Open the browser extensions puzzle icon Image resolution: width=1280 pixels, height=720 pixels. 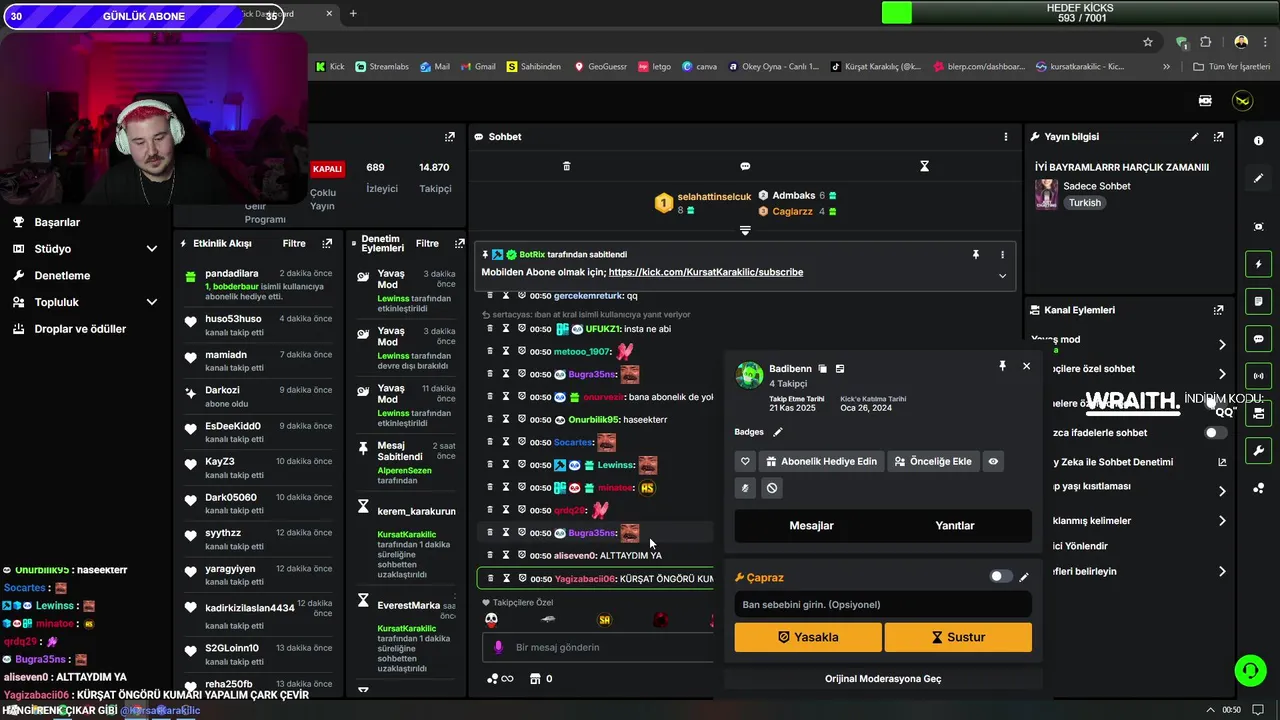coord(1205,42)
